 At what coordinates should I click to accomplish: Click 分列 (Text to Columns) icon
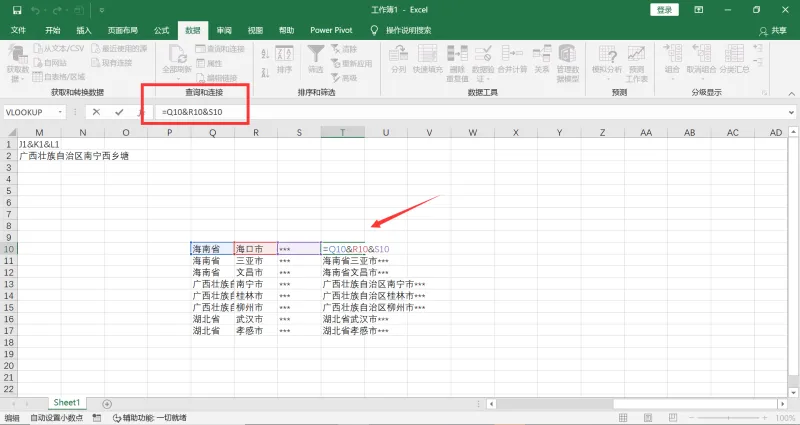point(398,54)
